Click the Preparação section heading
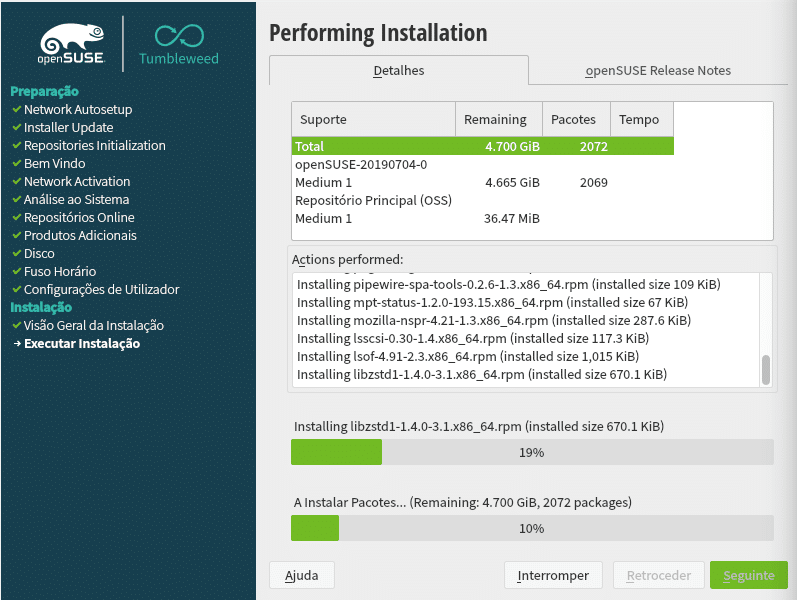This screenshot has width=797, height=600. point(44,92)
